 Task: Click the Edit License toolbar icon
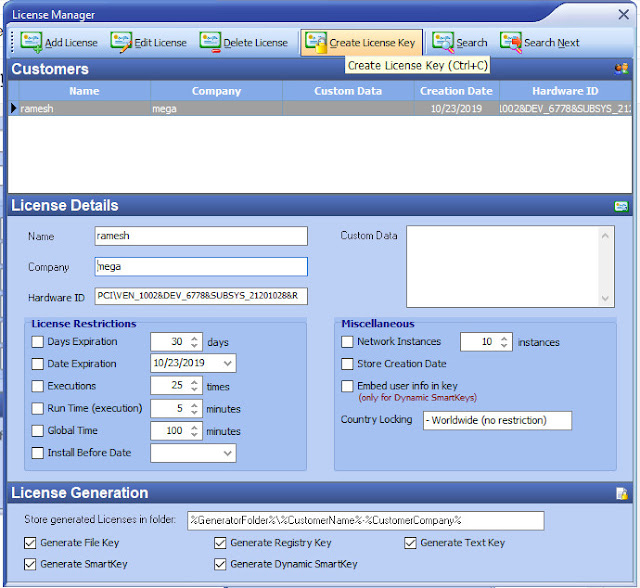click(121, 42)
